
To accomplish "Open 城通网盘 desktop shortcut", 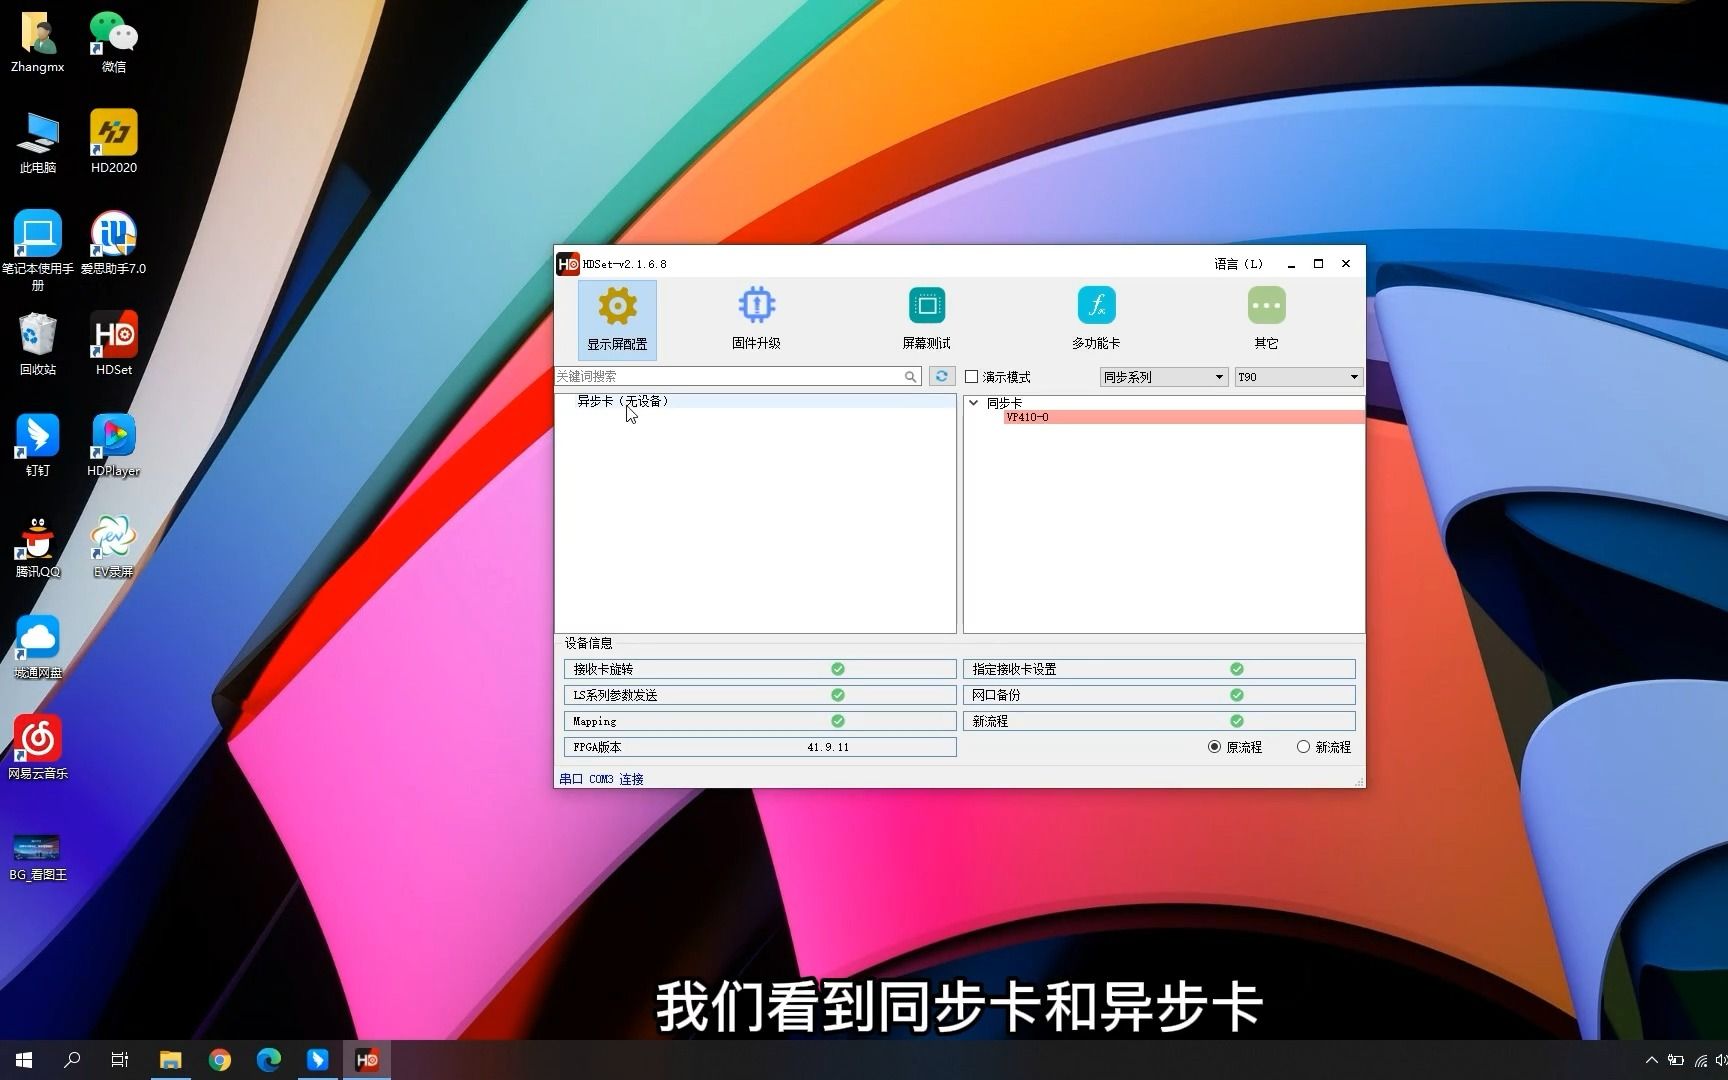I will [38, 647].
